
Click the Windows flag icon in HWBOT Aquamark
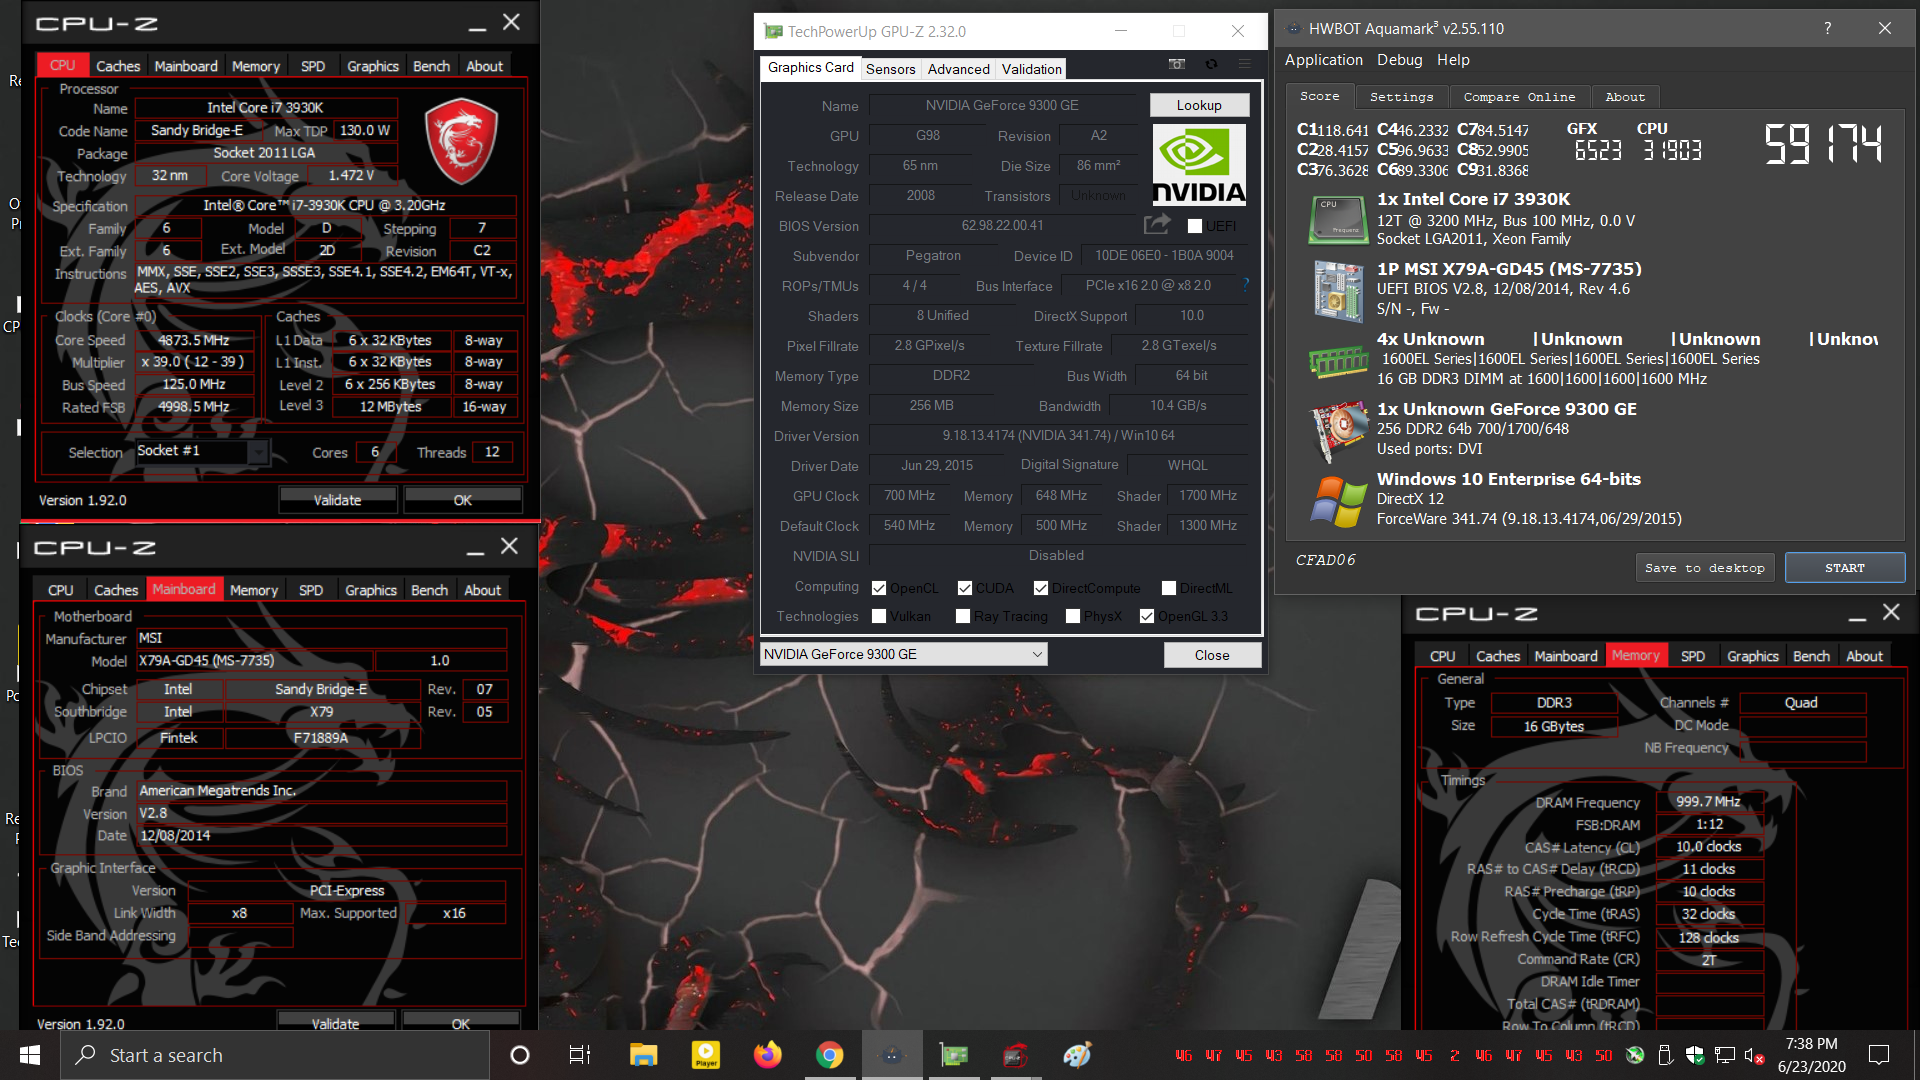[x=1339, y=501]
